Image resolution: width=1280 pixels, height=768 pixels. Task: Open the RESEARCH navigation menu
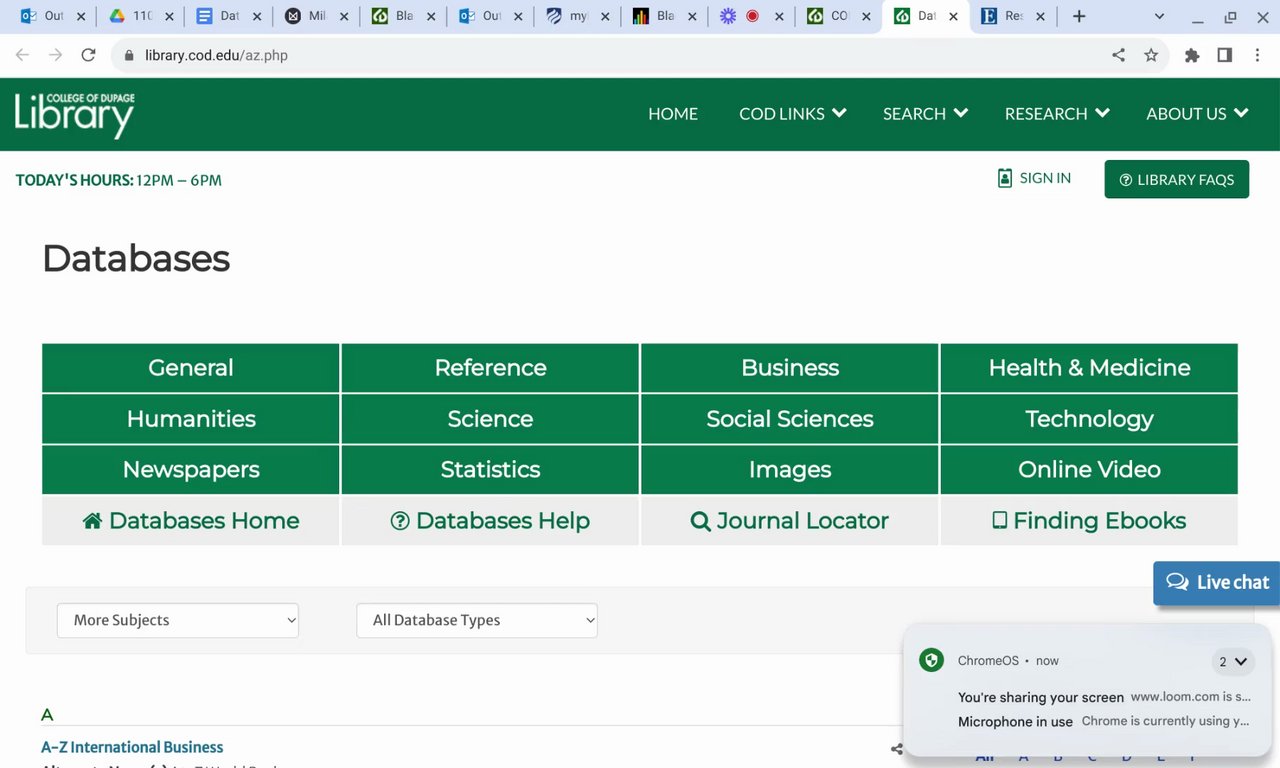(1056, 114)
